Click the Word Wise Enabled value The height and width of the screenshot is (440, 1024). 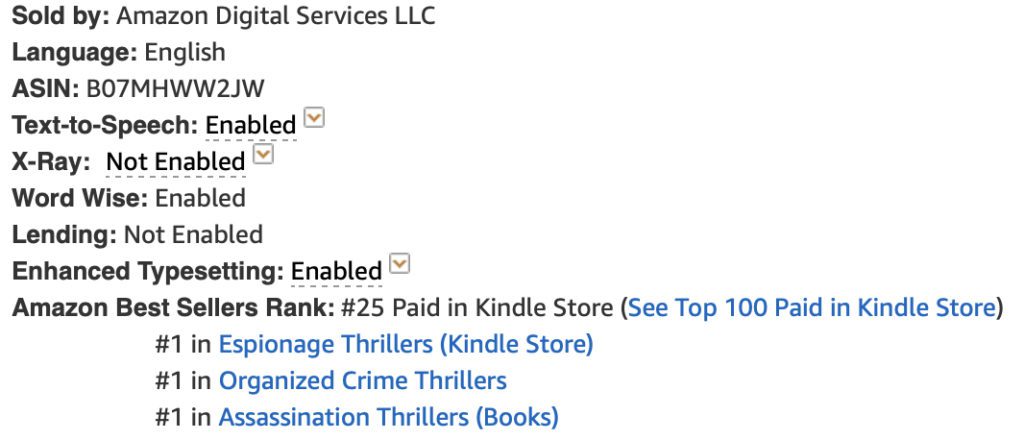click(x=200, y=198)
